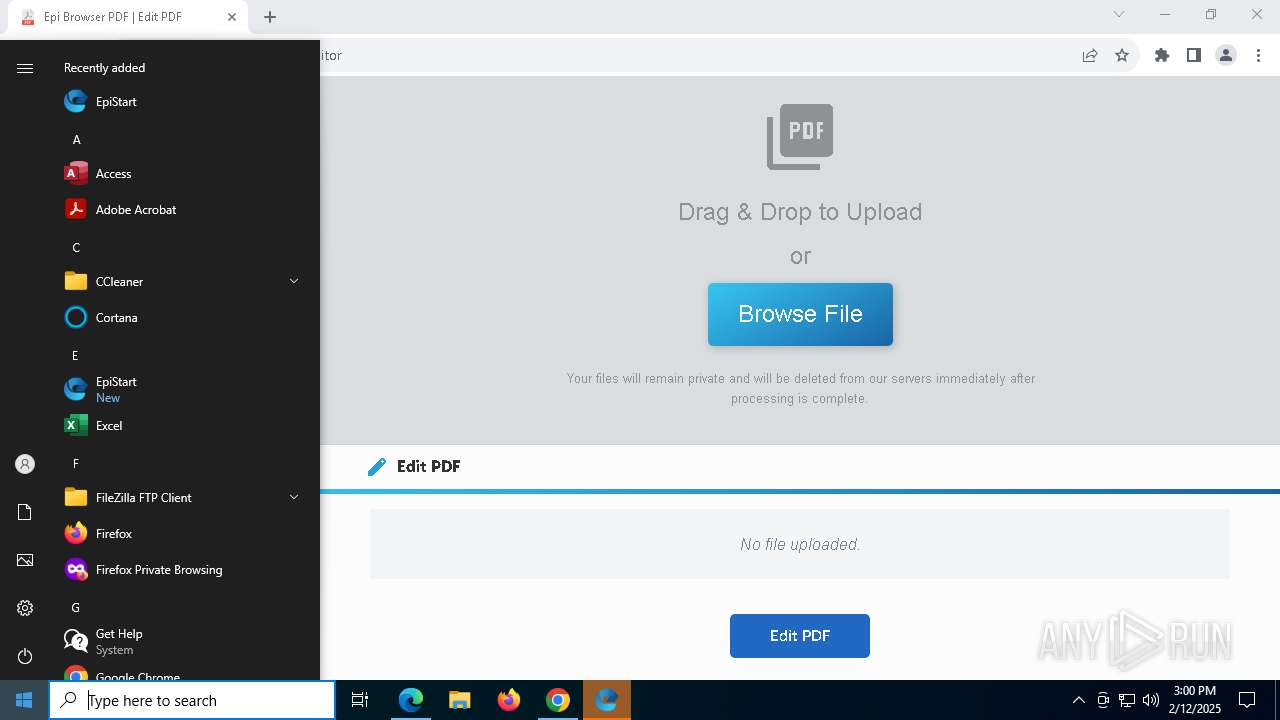
Task: Toggle the browser side panel
Action: coord(1193,55)
